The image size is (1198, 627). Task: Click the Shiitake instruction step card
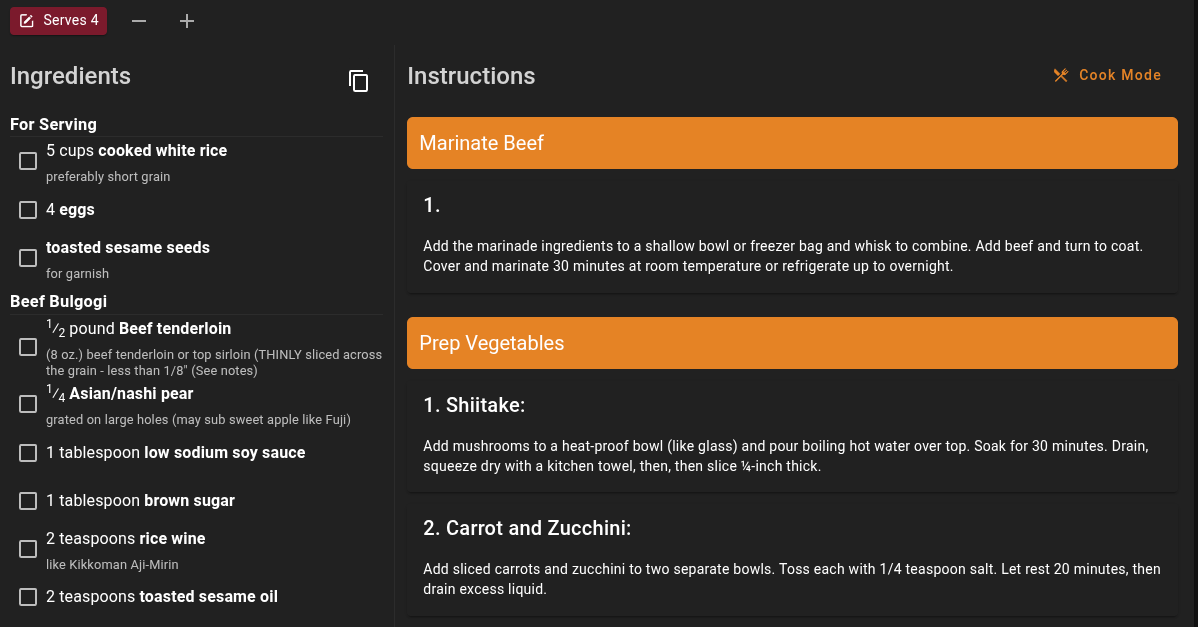(x=791, y=436)
